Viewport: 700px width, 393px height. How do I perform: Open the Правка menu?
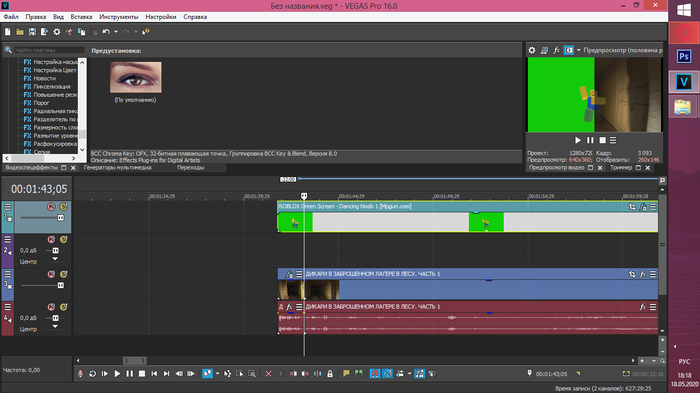[36, 17]
